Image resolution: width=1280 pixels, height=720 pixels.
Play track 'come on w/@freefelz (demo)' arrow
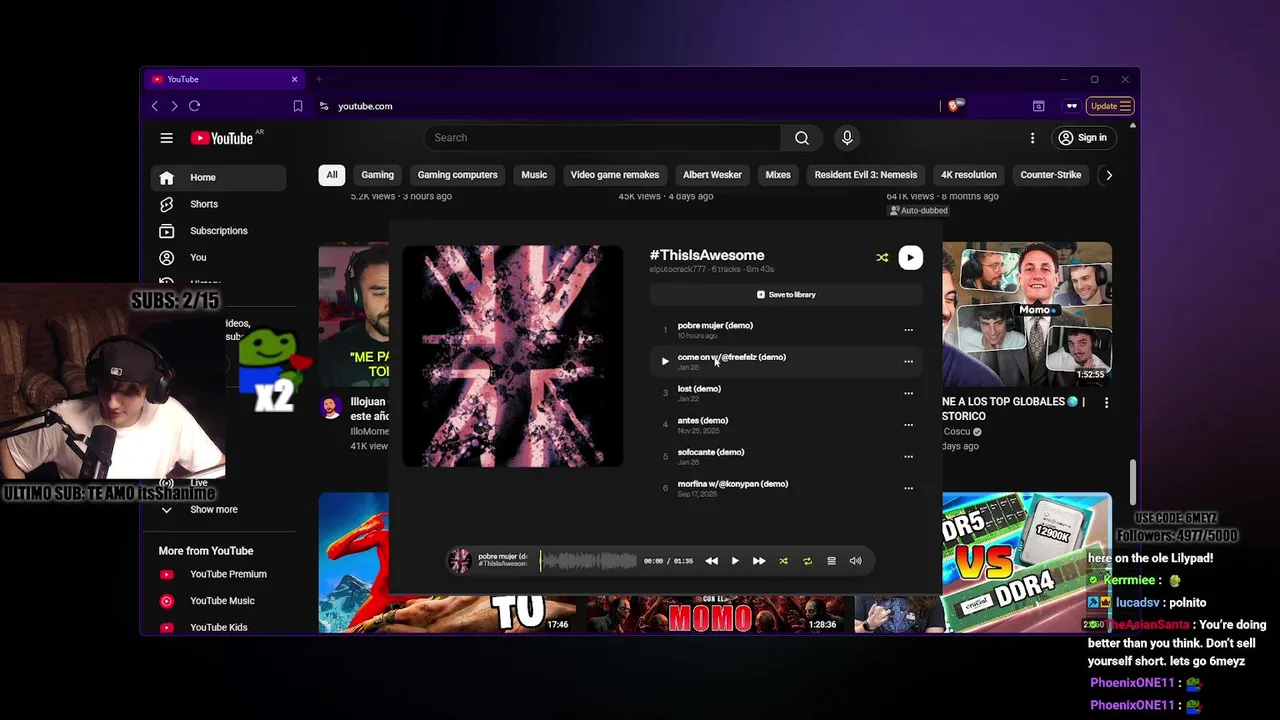pyautogui.click(x=665, y=361)
